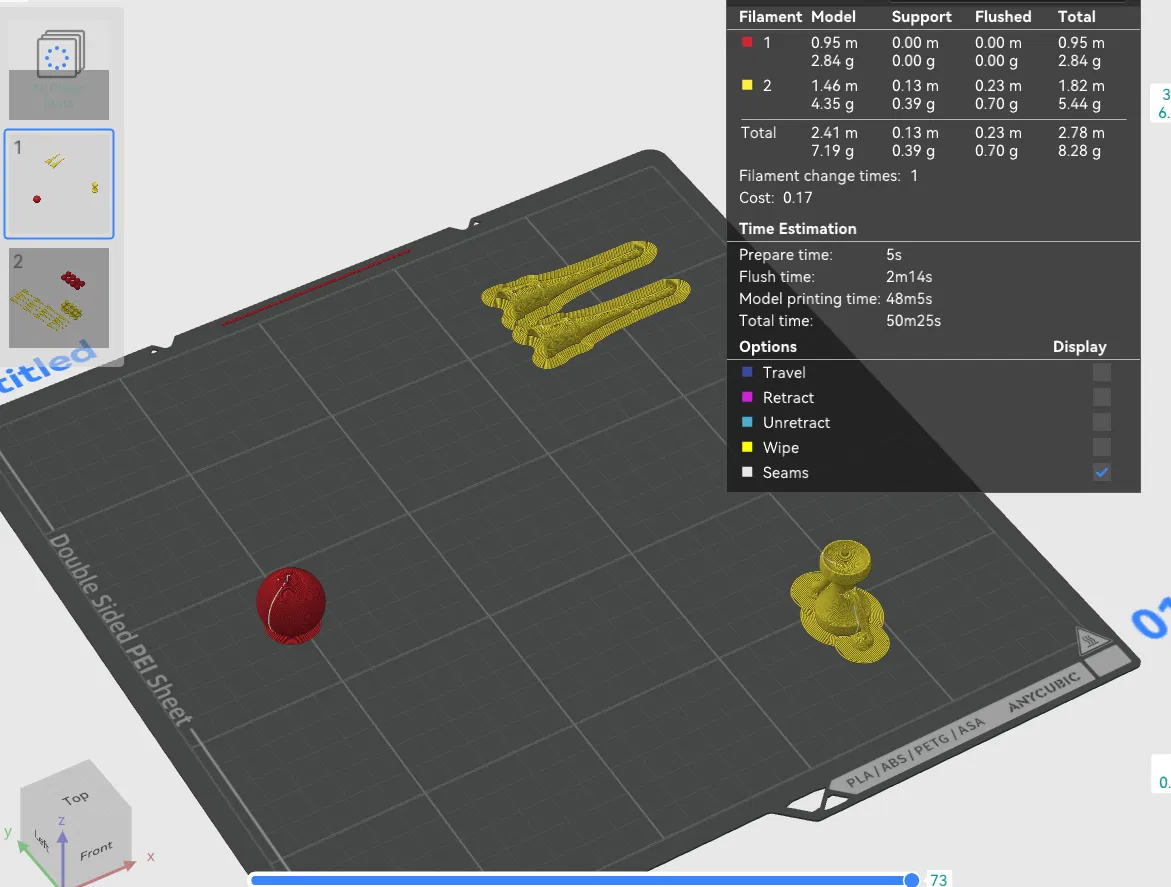Click the Prepare time value 5s

pos(894,255)
